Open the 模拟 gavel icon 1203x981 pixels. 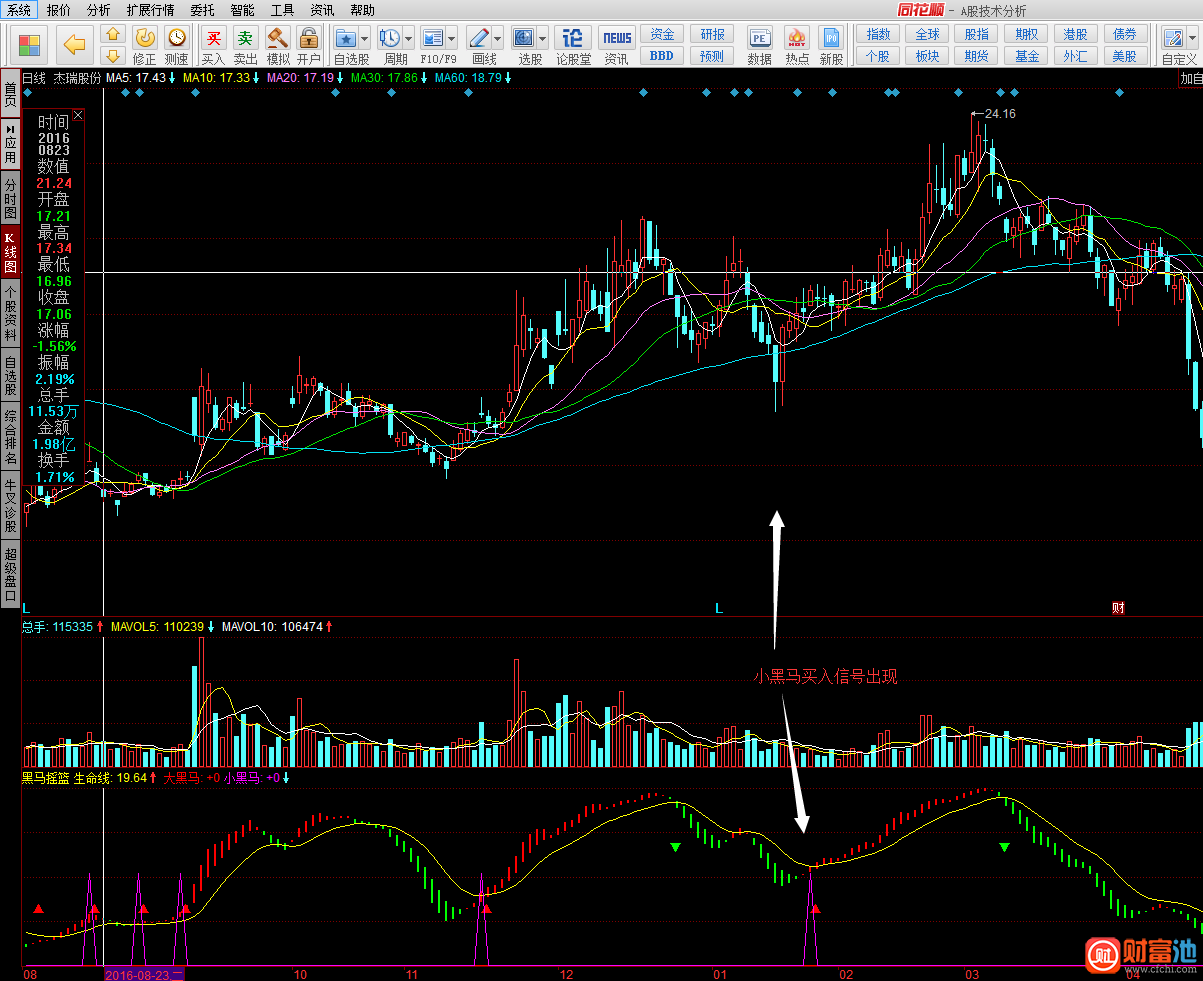click(277, 37)
